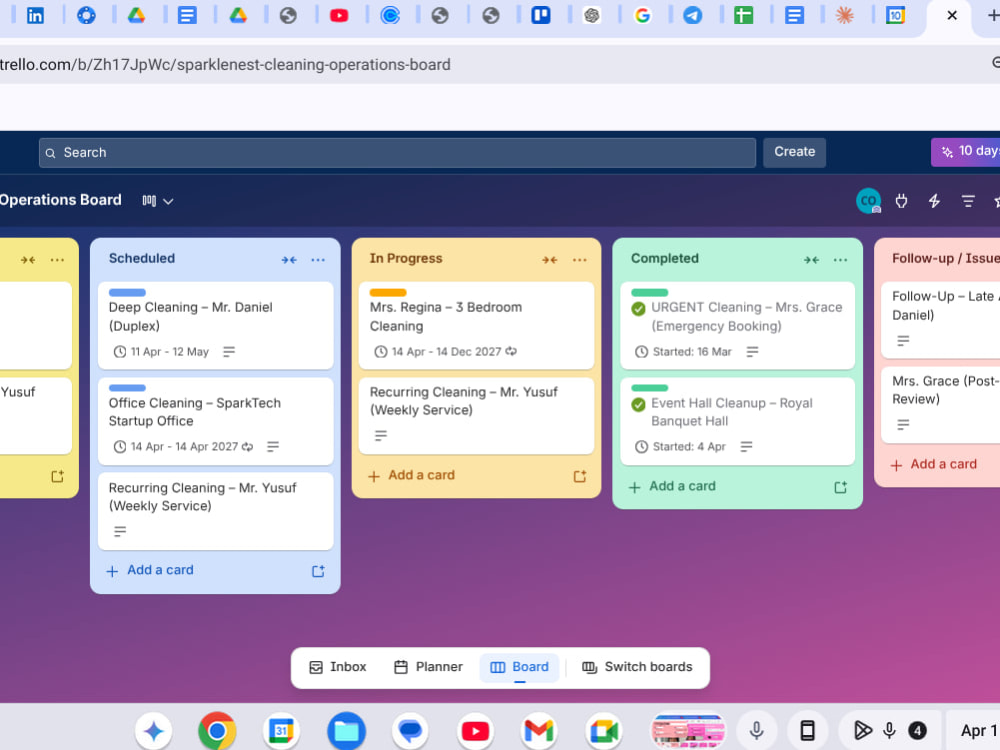
Task: Click the orange label on Mrs. Regina card
Action: [388, 293]
